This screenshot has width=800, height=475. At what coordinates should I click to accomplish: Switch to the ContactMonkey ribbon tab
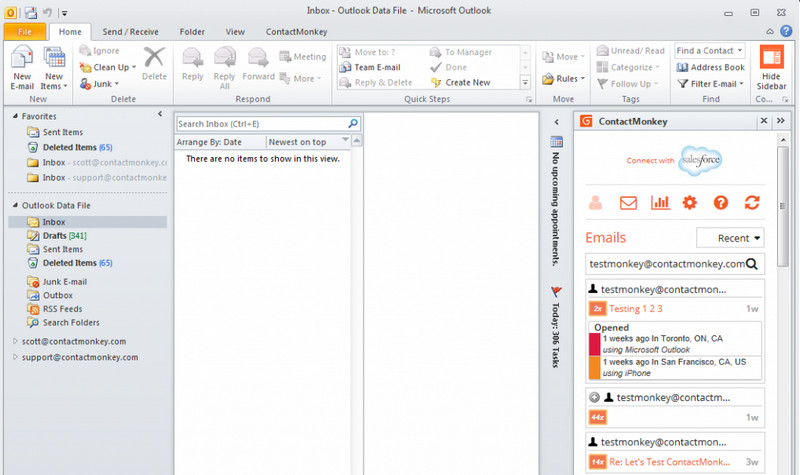(296, 32)
